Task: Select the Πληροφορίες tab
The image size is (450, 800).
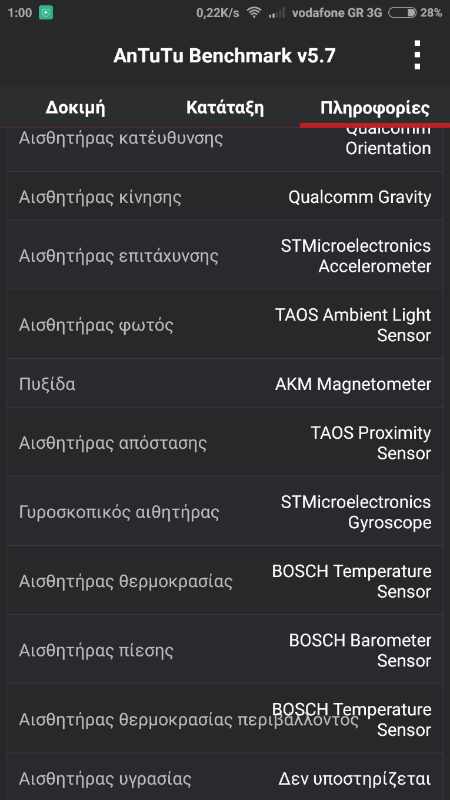Action: click(x=375, y=108)
